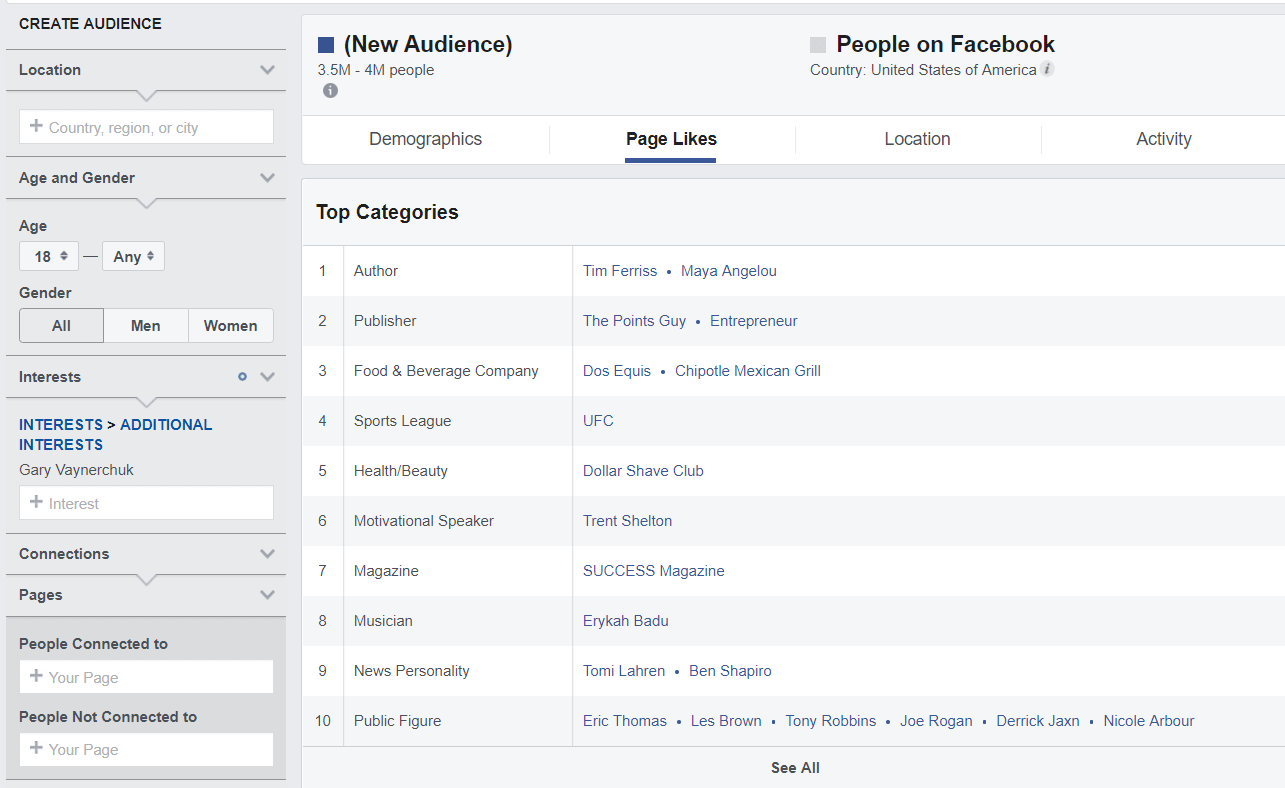This screenshot has width=1285, height=788.
Task: Select the Men gender filter
Action: (x=145, y=325)
